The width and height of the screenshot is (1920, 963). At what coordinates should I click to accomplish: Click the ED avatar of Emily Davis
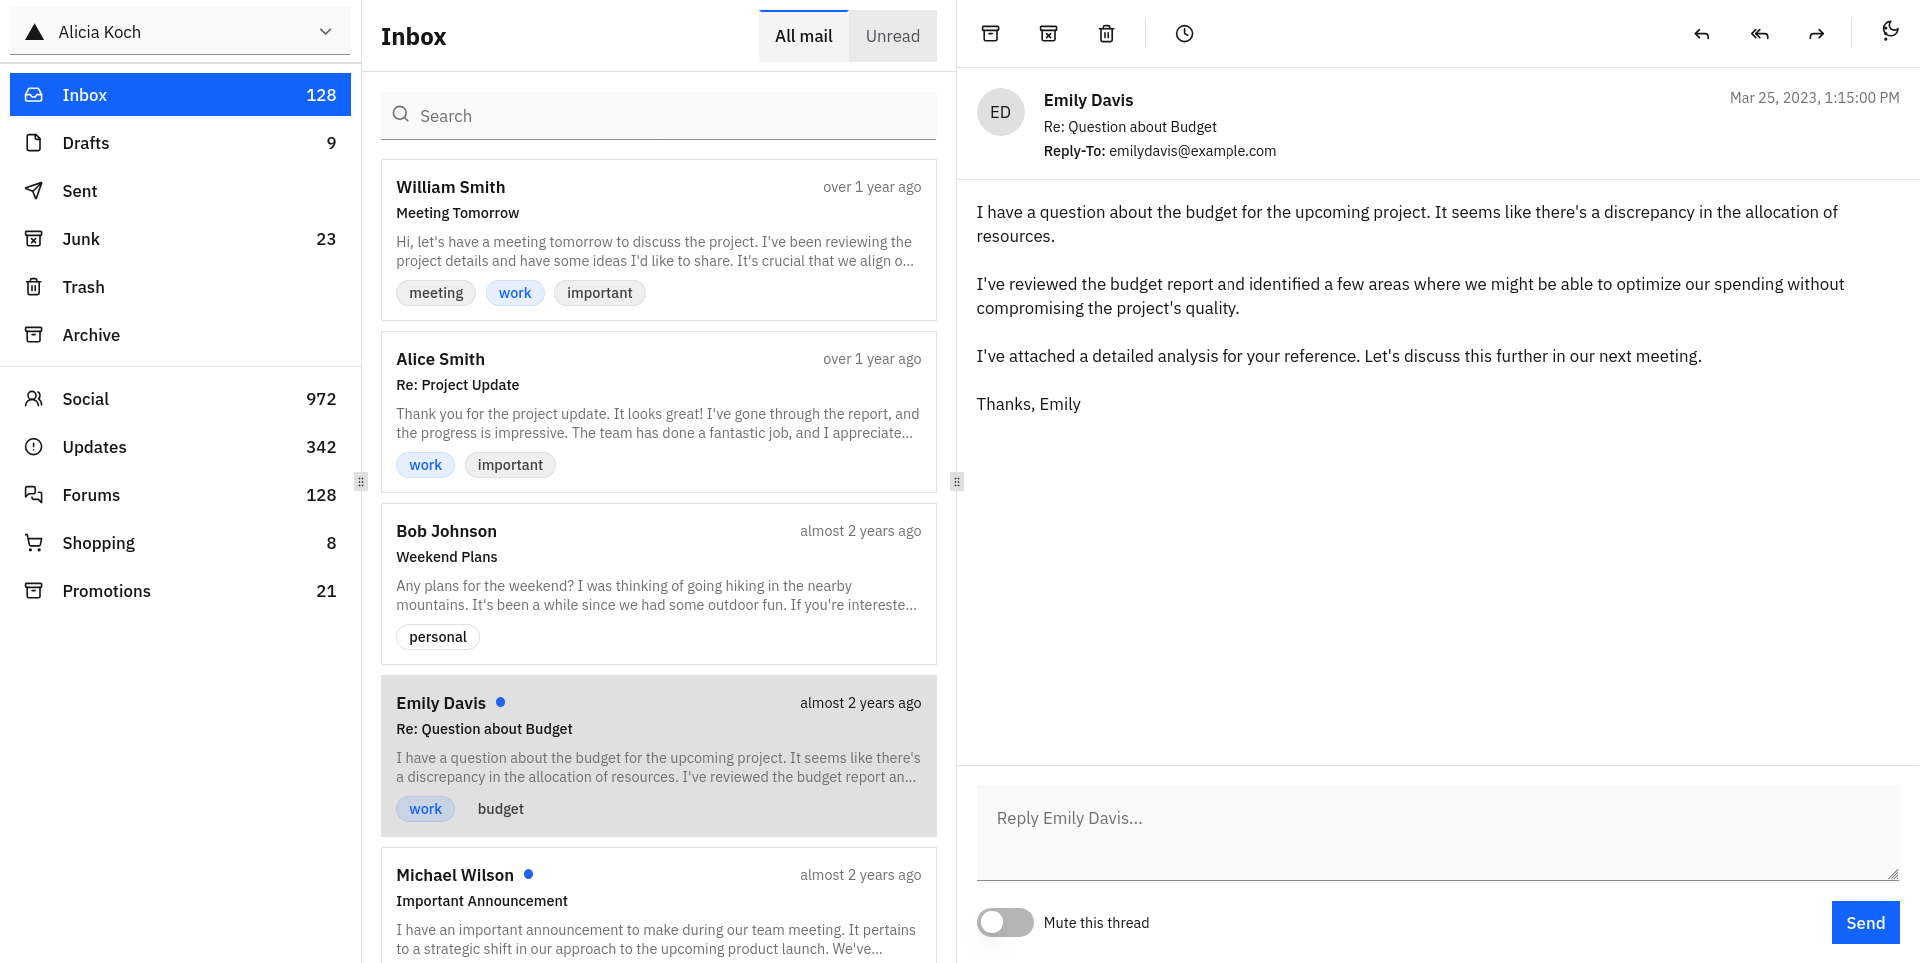(x=1001, y=112)
